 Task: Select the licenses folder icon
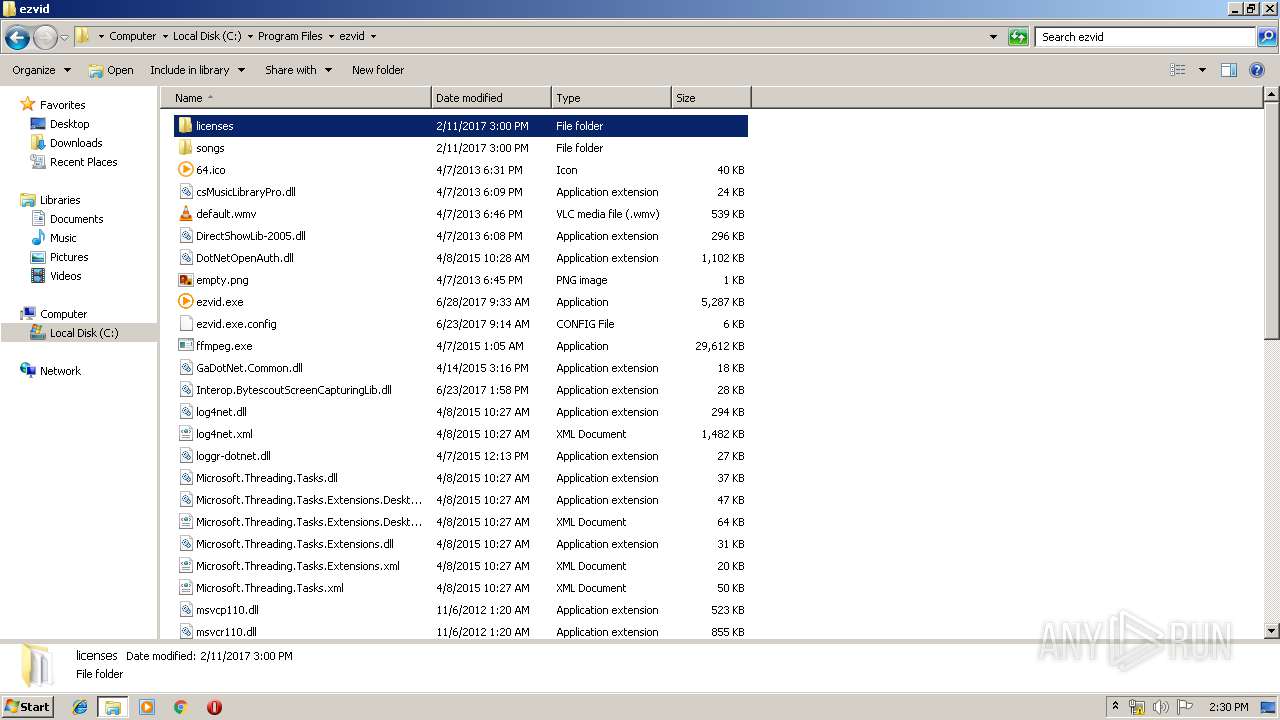pyautogui.click(x=185, y=126)
